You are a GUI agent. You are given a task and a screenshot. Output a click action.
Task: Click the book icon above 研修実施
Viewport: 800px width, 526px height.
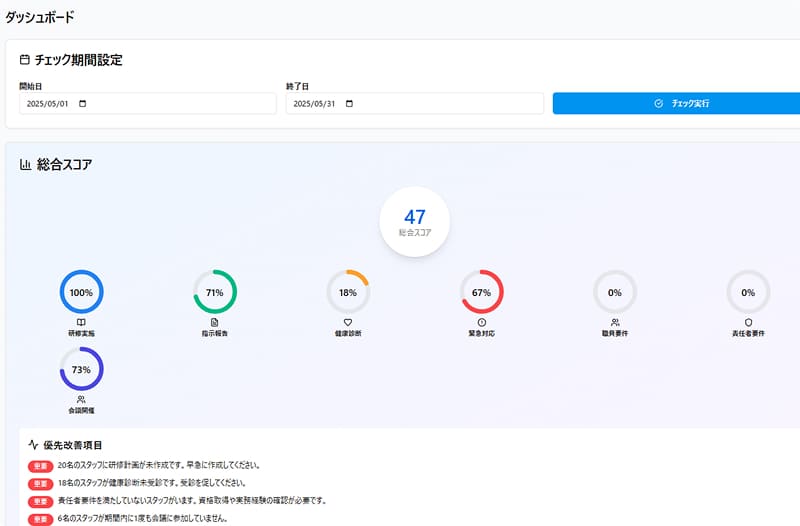tap(81, 322)
